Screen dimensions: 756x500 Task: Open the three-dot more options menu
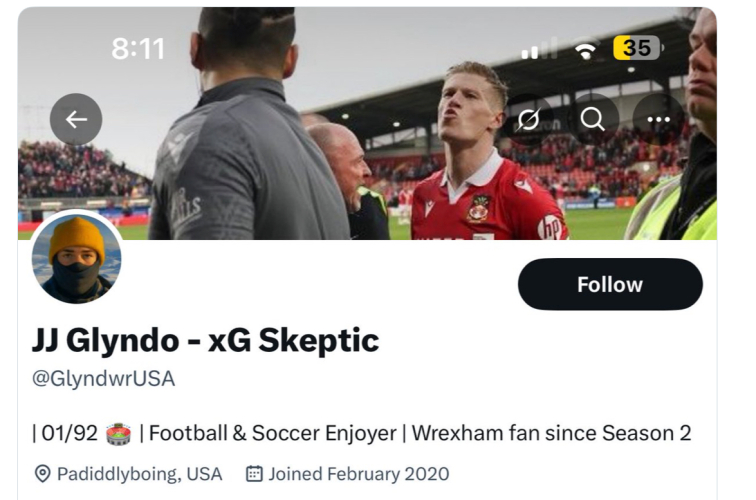click(x=658, y=120)
